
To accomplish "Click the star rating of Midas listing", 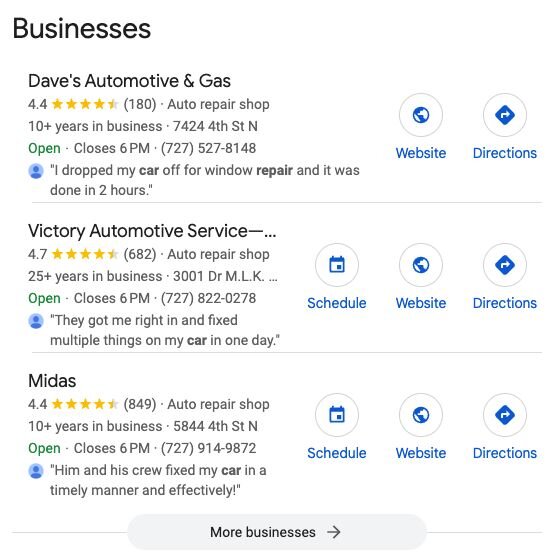I will pyautogui.click(x=84, y=404).
